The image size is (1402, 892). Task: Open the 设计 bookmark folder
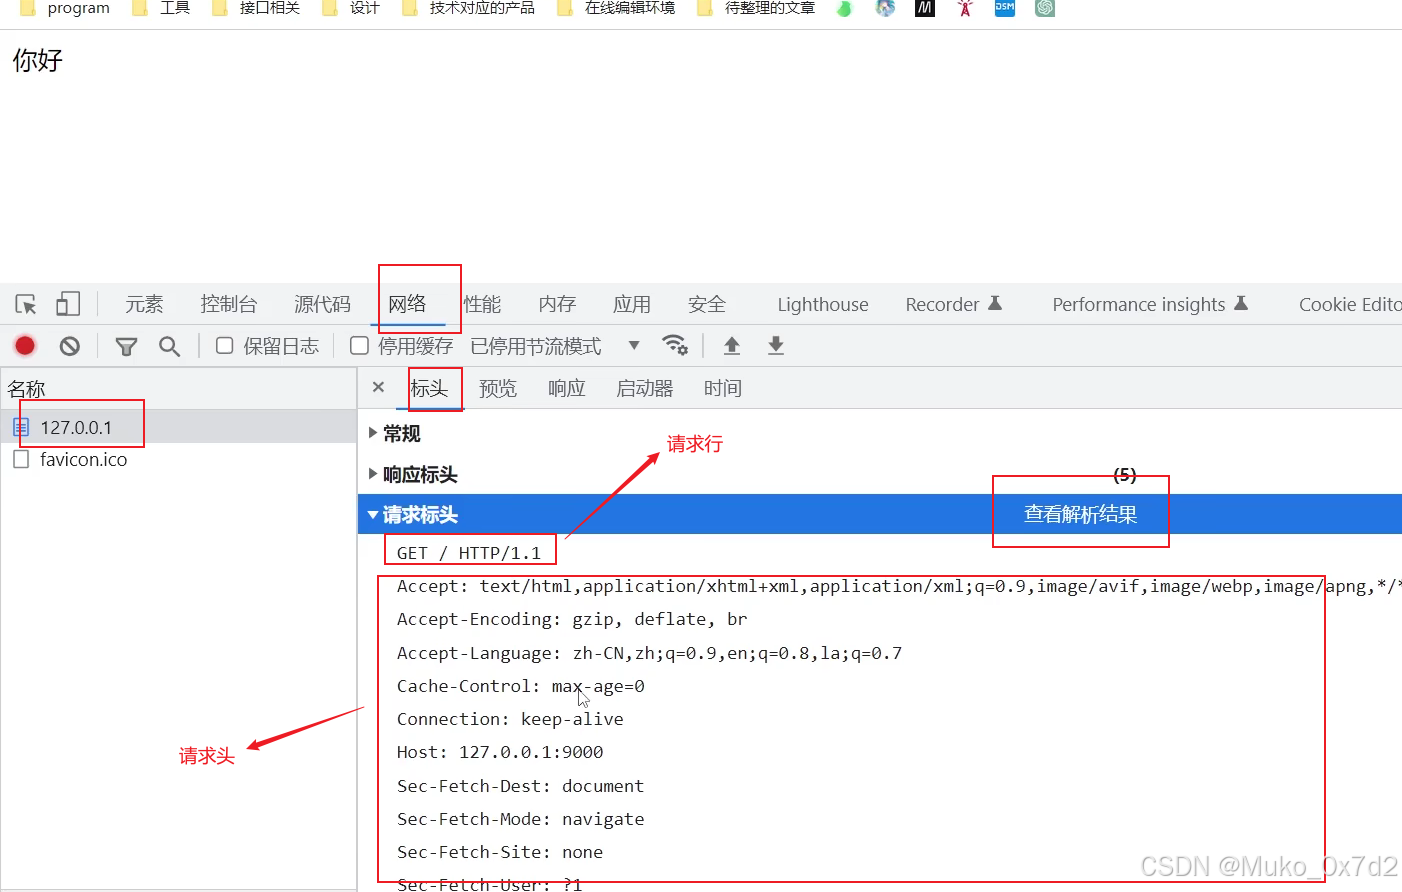point(351,8)
